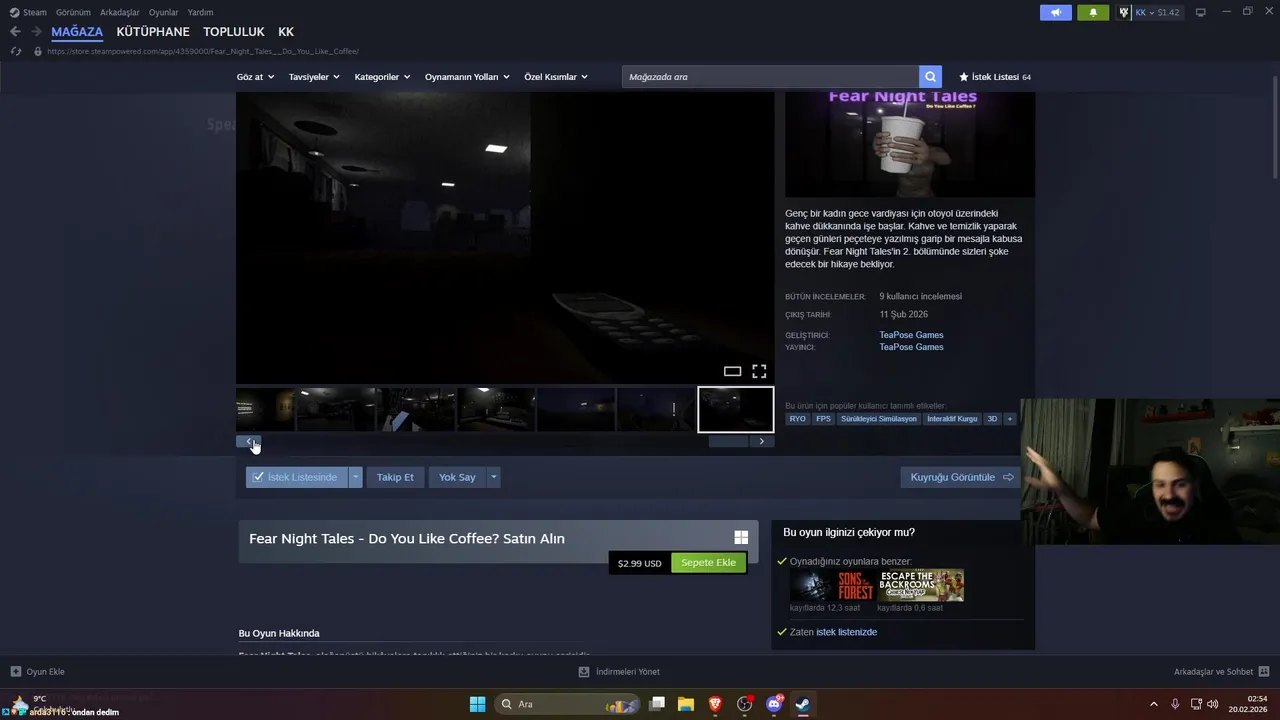Screen dimensions: 1280x720
Task: Launch Brave browser from taskbar
Action: click(x=715, y=704)
